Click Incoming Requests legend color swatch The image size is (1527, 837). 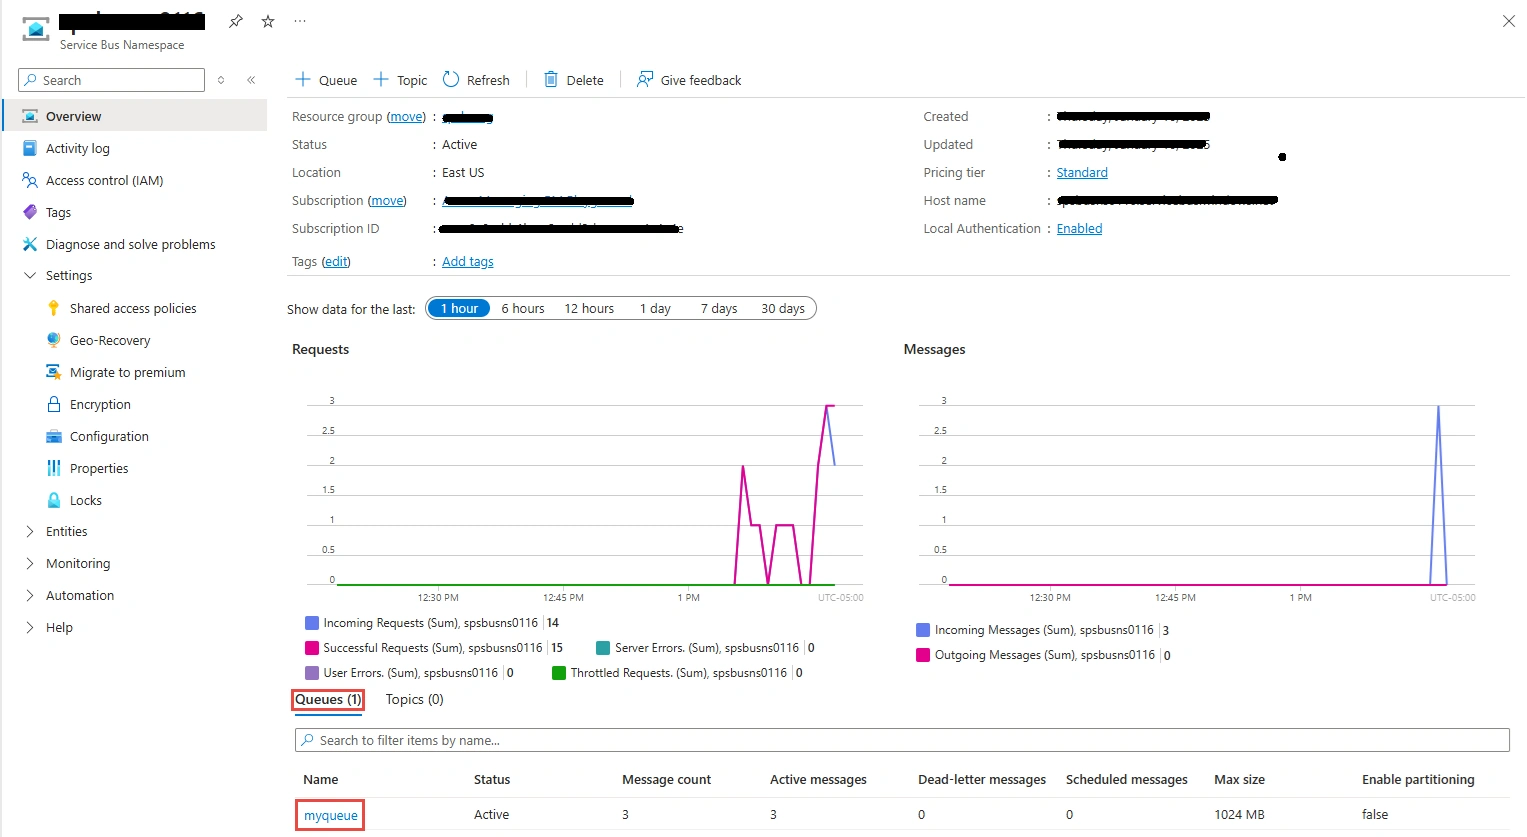pos(312,622)
